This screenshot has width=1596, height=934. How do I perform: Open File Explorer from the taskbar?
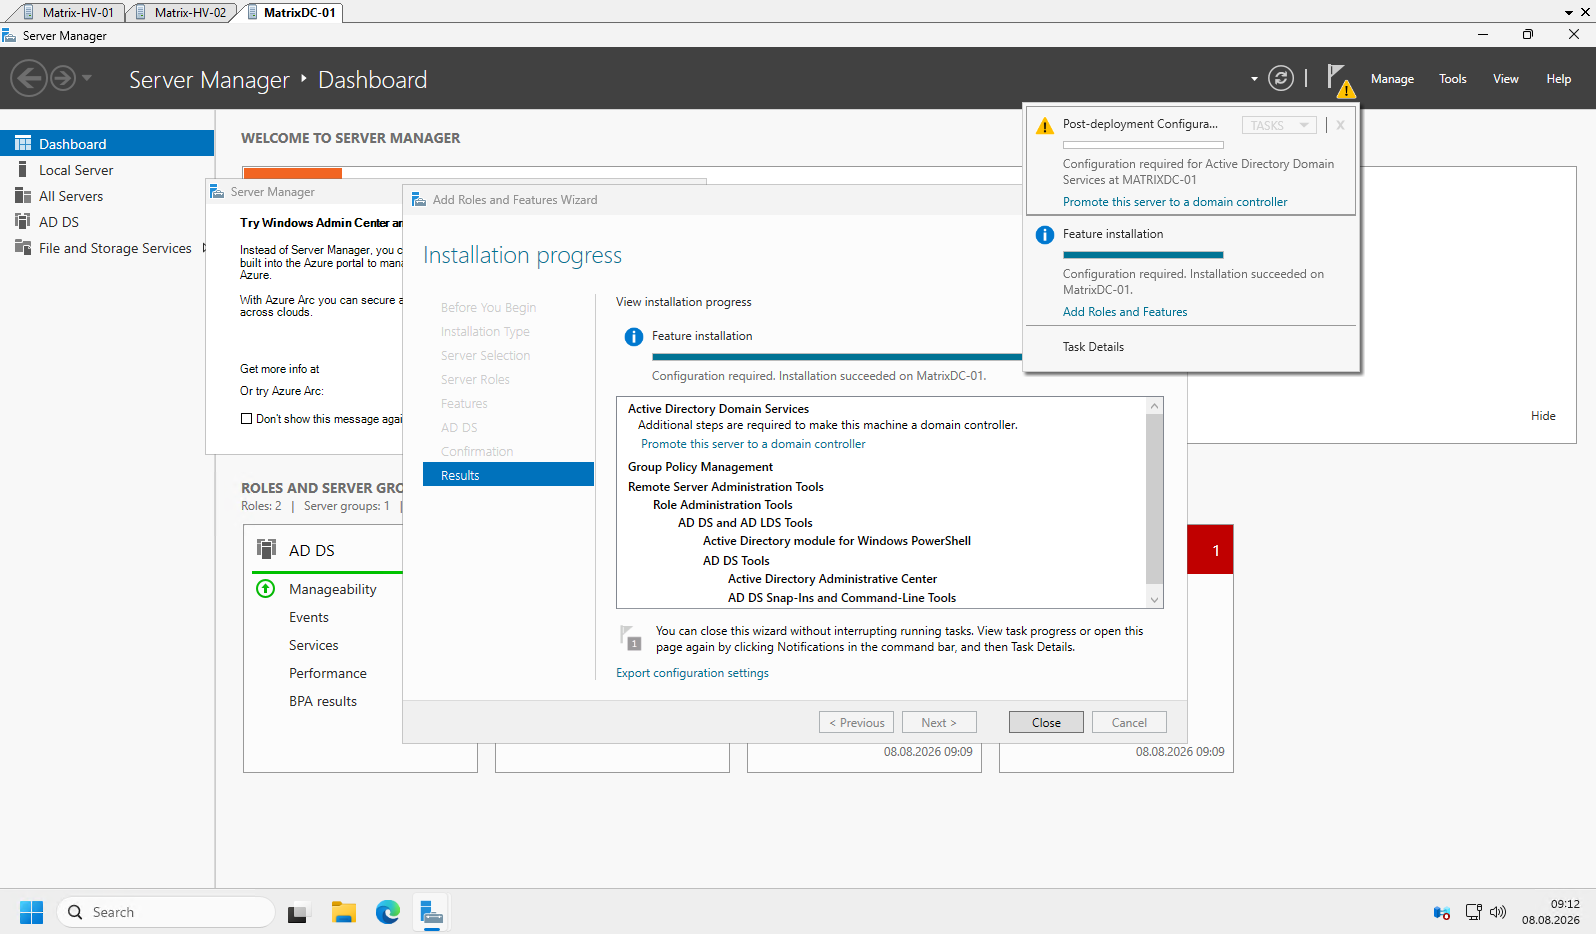344,912
